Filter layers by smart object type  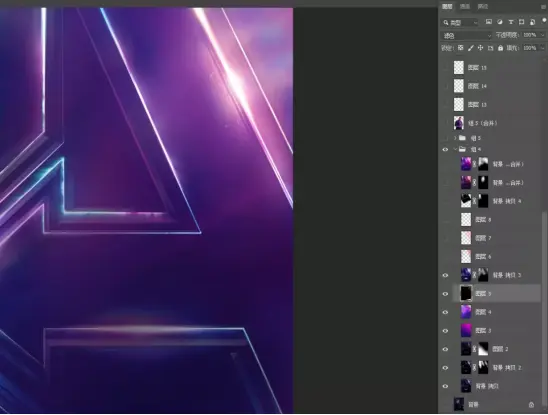[532, 22]
